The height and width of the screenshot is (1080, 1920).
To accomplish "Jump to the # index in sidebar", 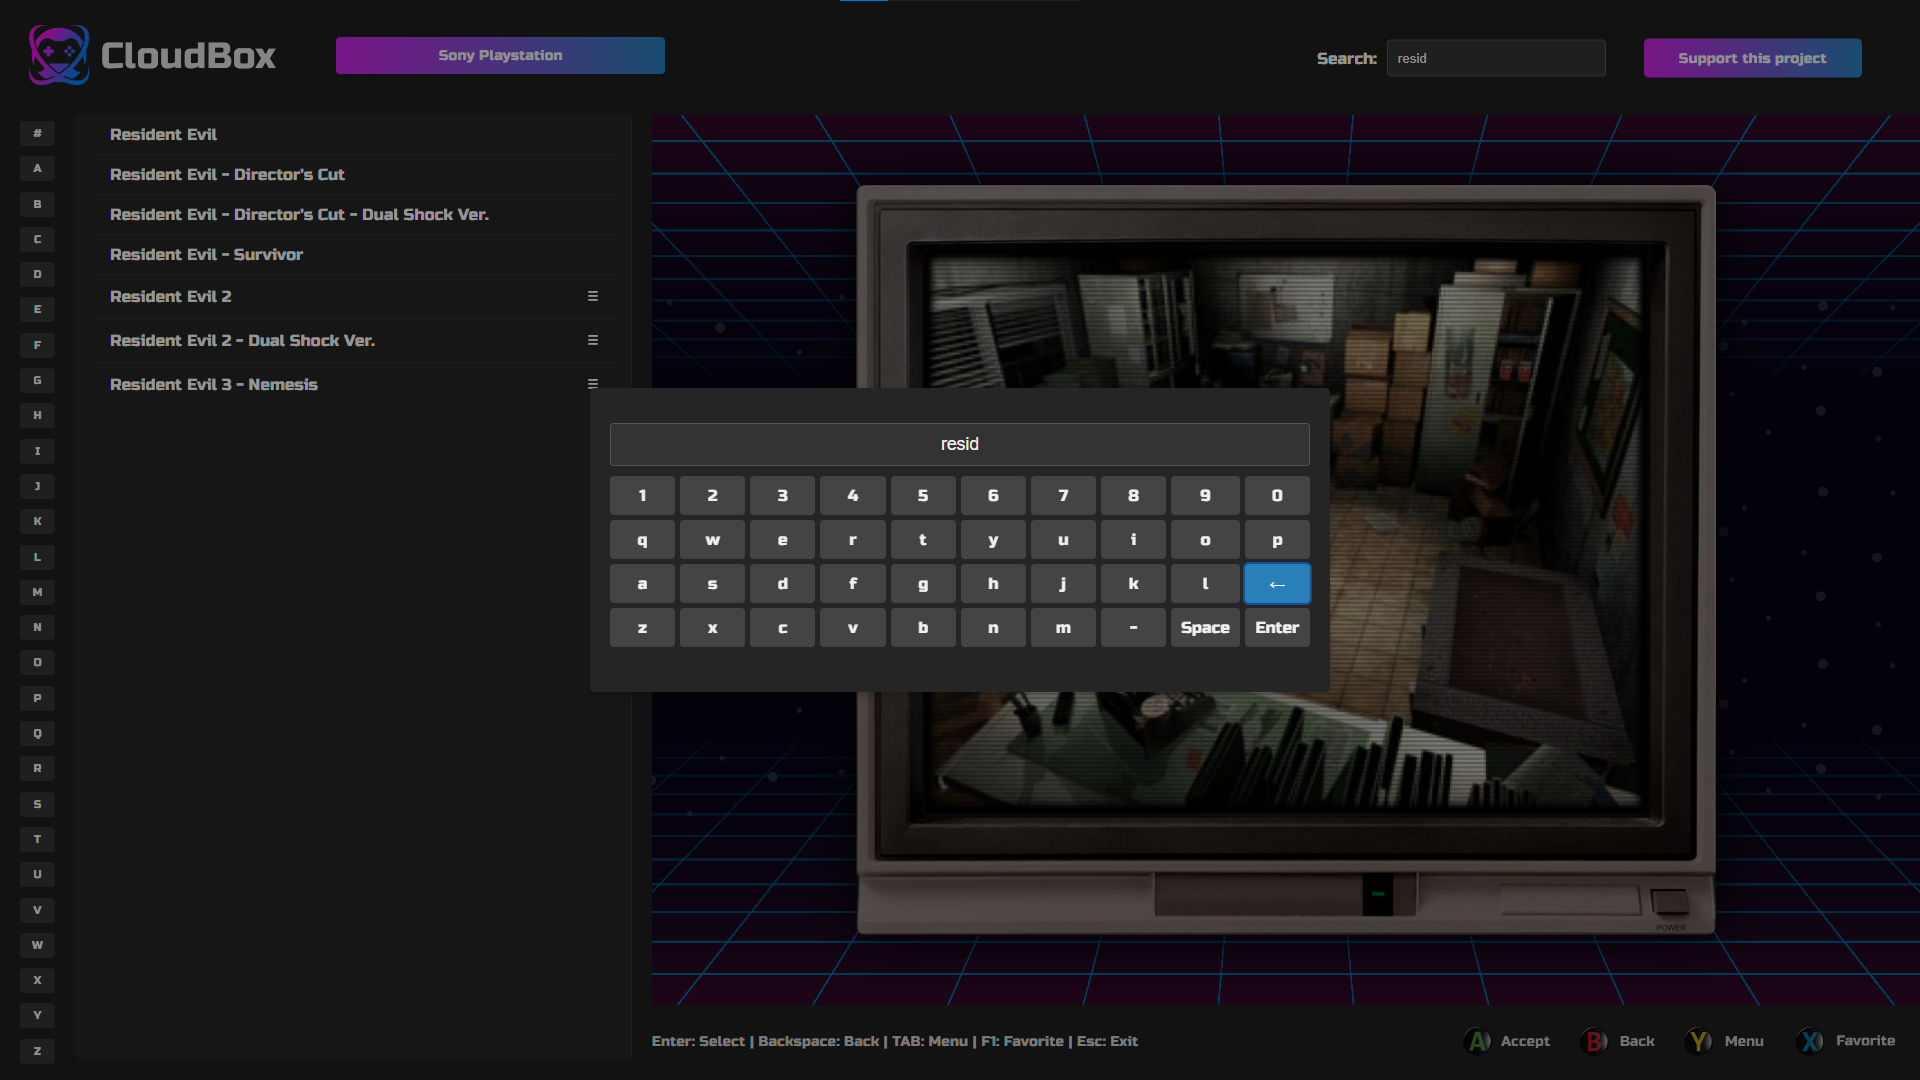I will [x=37, y=133].
